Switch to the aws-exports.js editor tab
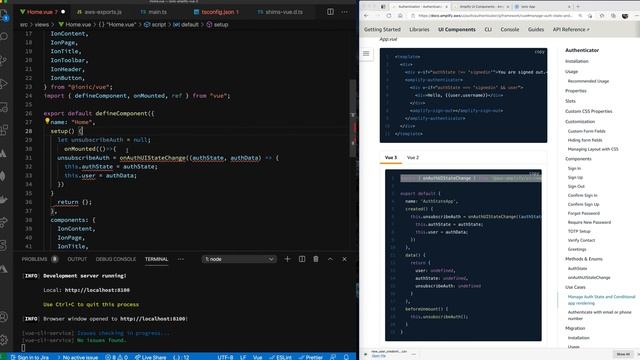 (x=100, y=12)
